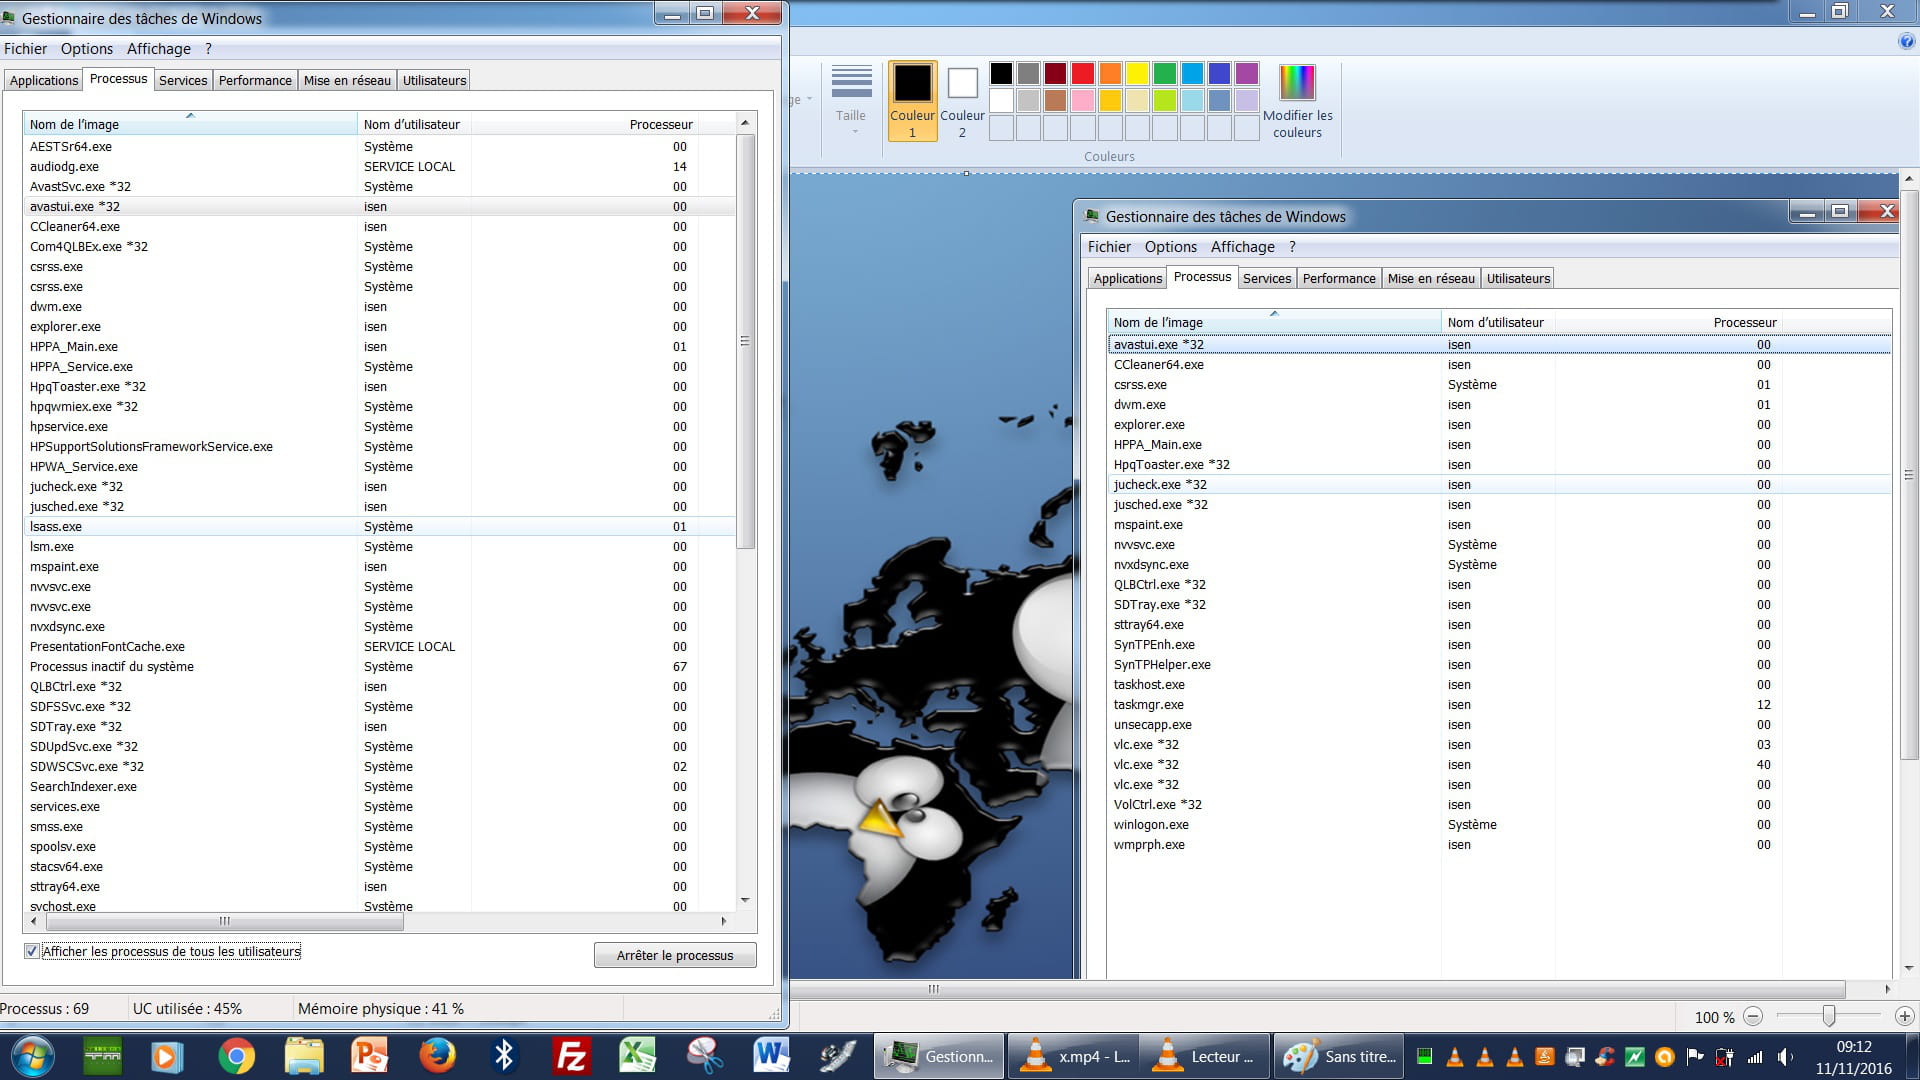The width and height of the screenshot is (1920, 1080).
Task: Switch to the Utilisateurs tab
Action: tap(434, 80)
